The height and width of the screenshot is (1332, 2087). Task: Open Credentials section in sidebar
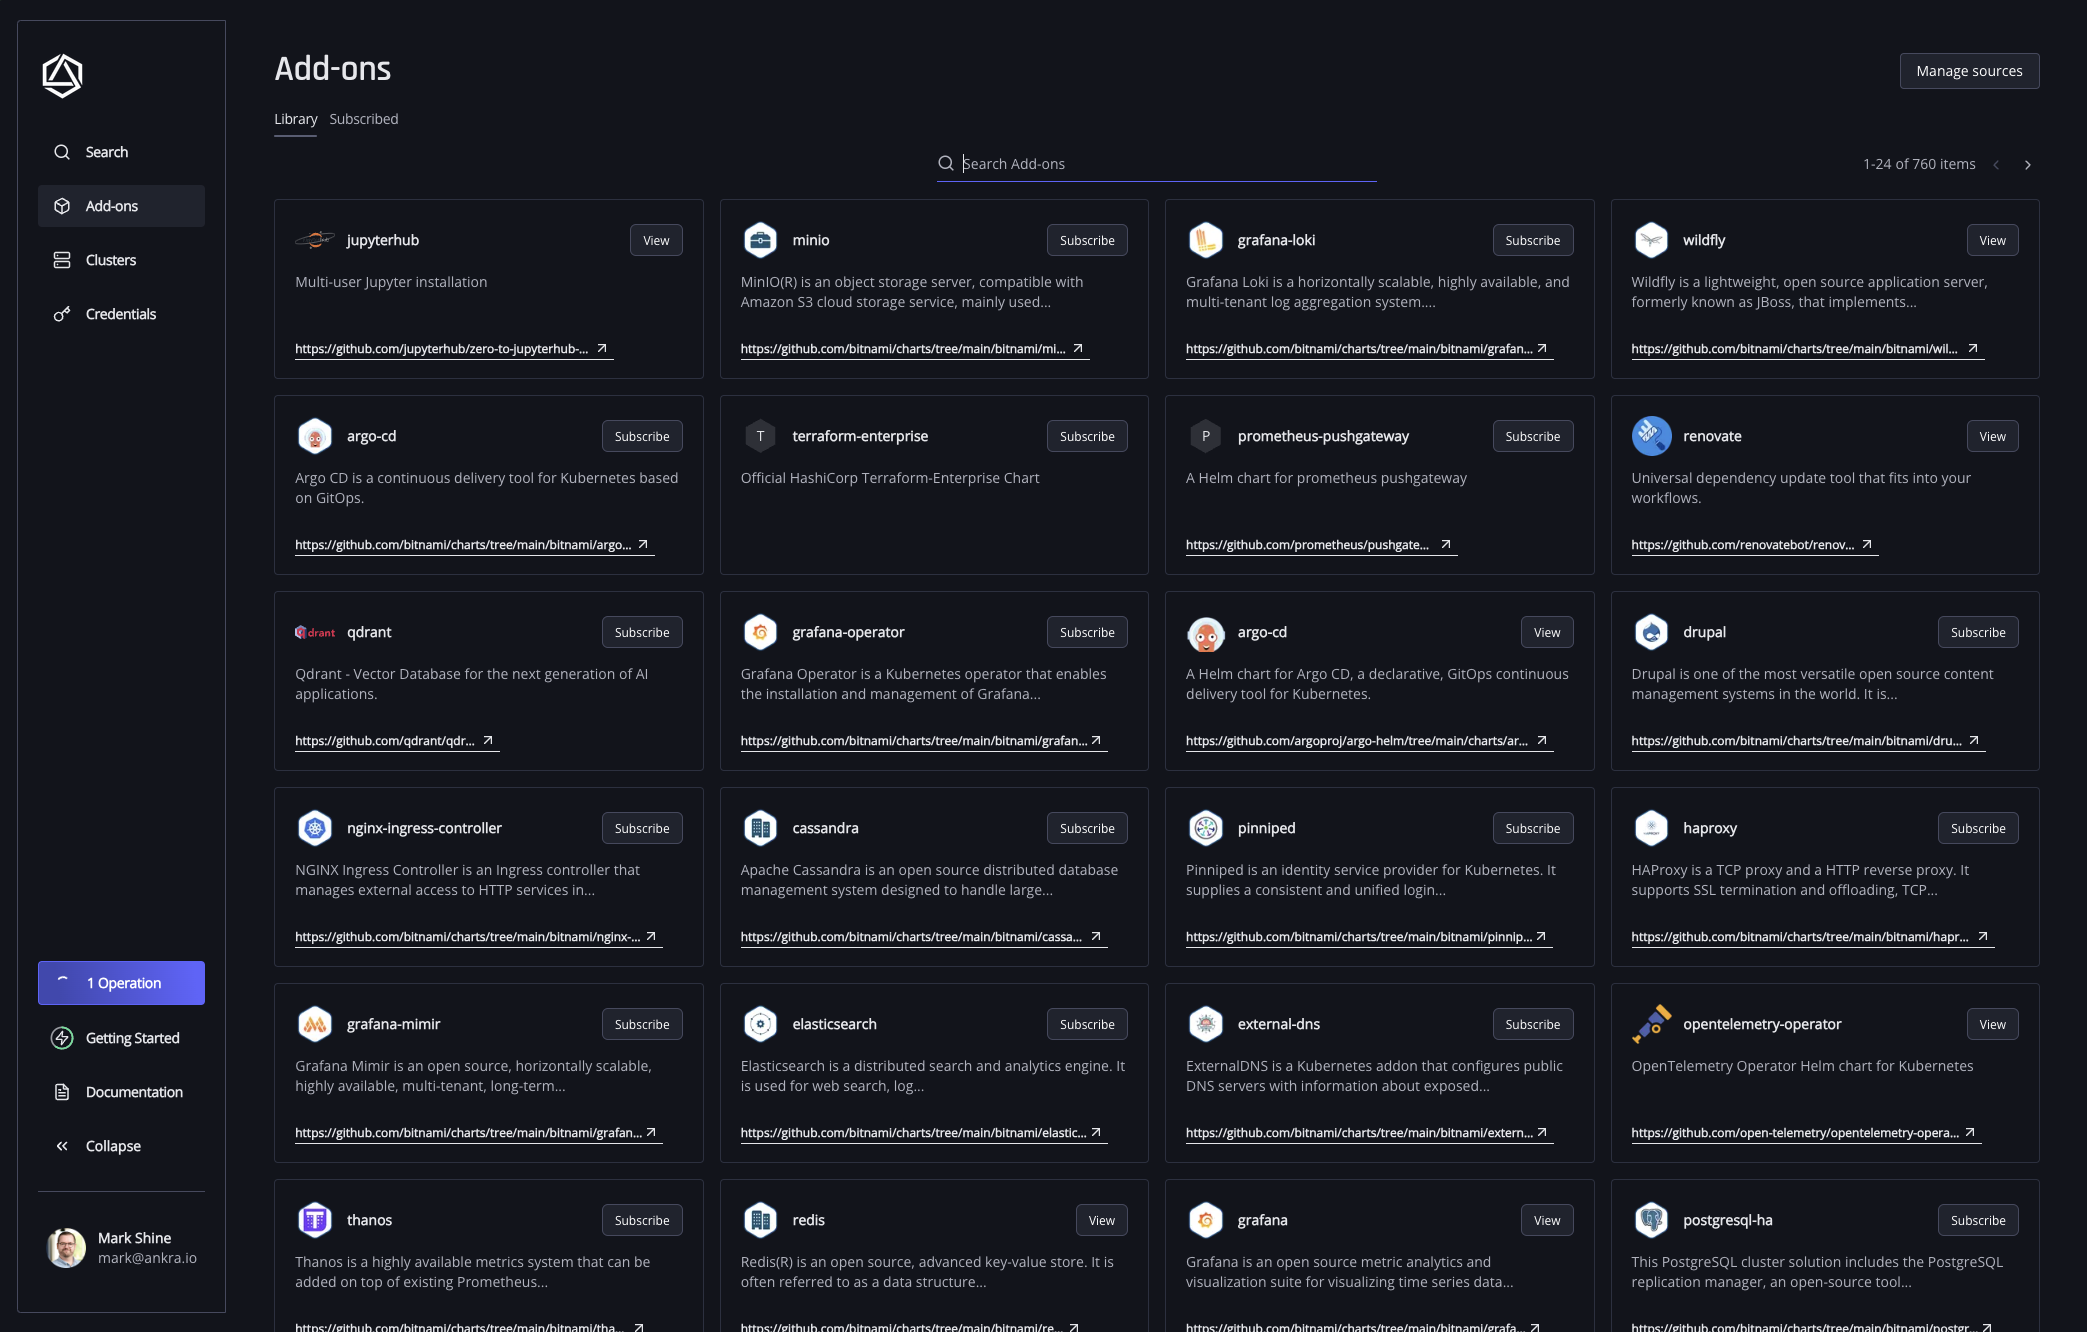pyautogui.click(x=121, y=314)
